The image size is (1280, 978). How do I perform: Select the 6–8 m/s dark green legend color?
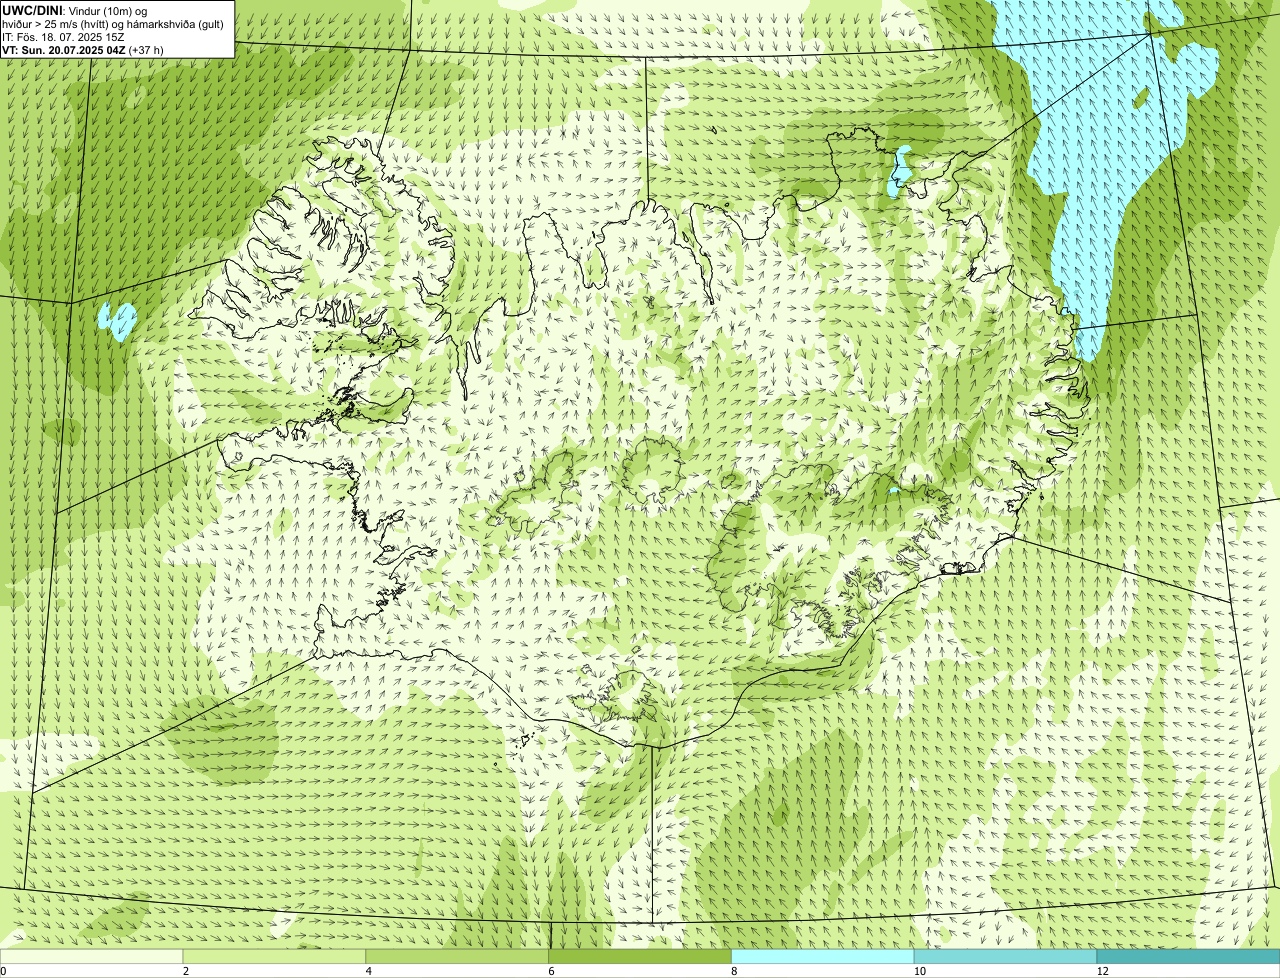[640, 957]
